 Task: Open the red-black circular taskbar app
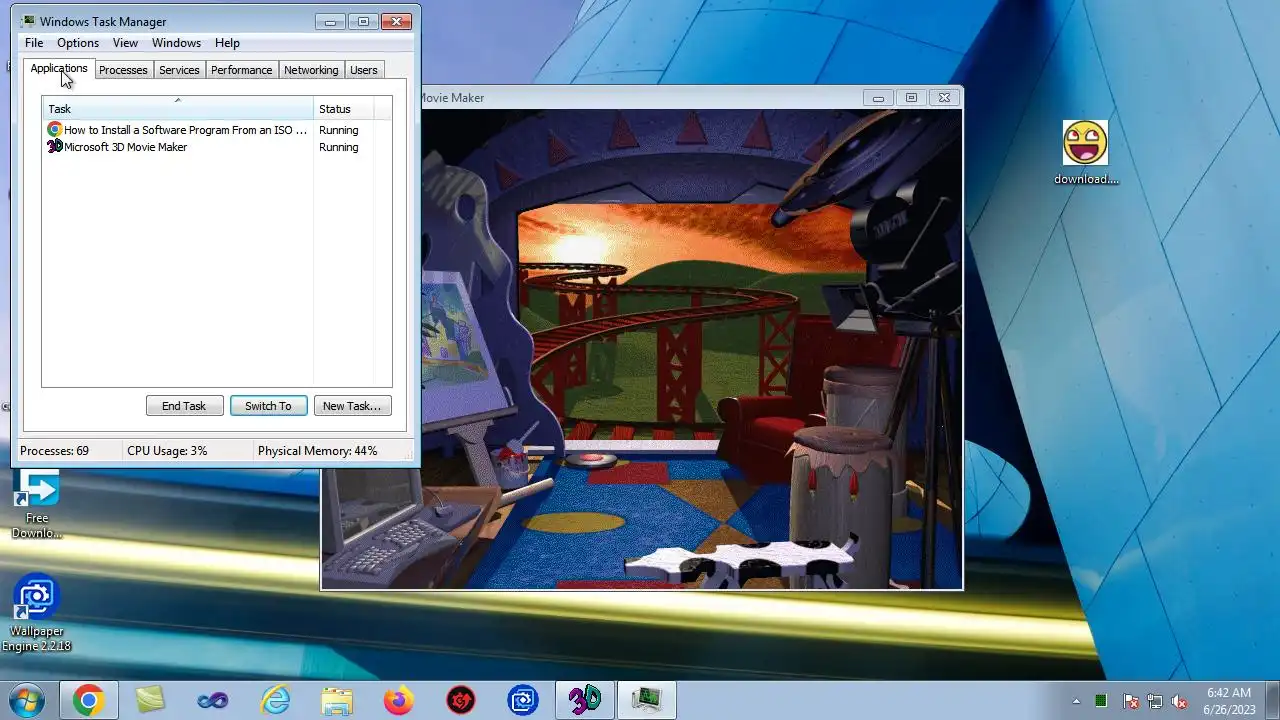pos(460,700)
